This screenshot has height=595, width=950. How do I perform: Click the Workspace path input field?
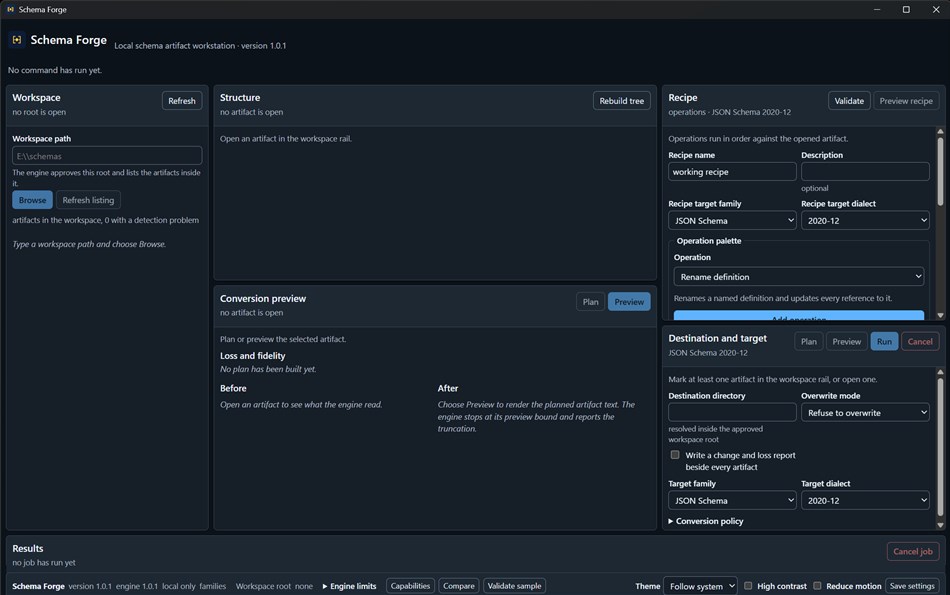[107, 156]
